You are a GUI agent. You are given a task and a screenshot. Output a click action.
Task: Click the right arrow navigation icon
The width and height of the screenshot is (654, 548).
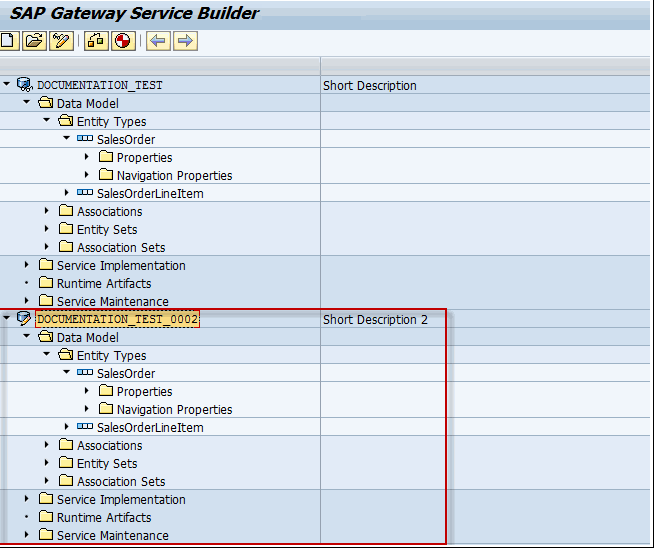pos(185,41)
